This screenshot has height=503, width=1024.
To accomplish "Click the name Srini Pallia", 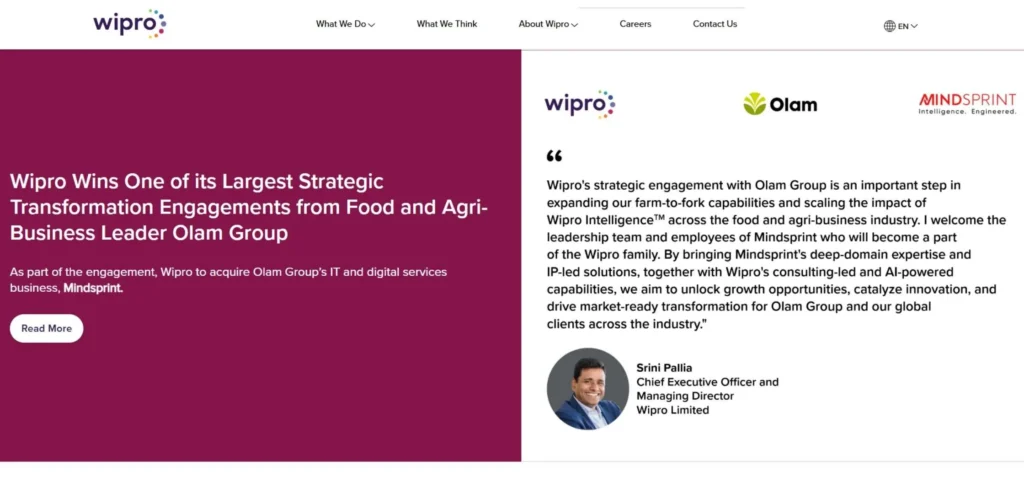I will tap(664, 368).
